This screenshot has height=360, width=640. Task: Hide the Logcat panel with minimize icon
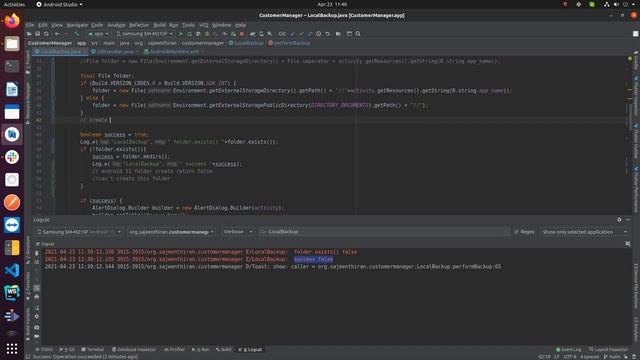tap(628, 220)
